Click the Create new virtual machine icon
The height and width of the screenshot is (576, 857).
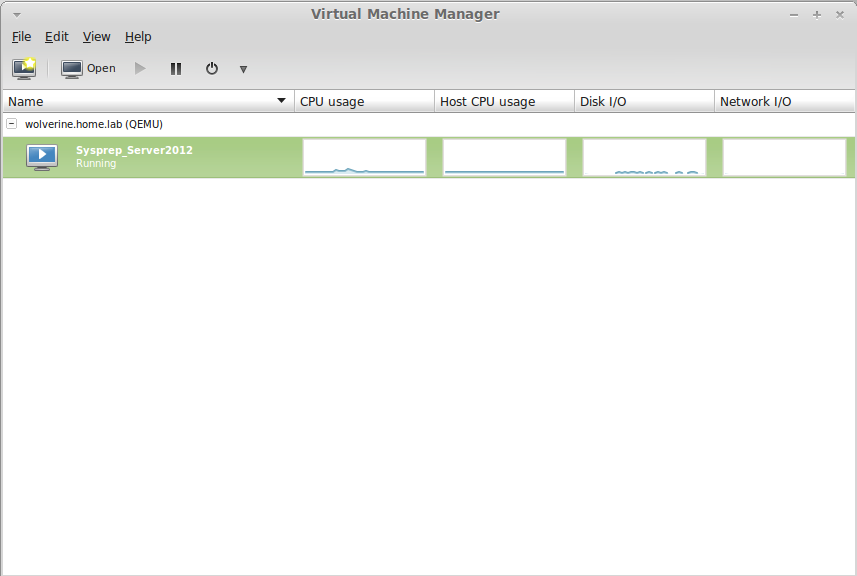tap(24, 69)
